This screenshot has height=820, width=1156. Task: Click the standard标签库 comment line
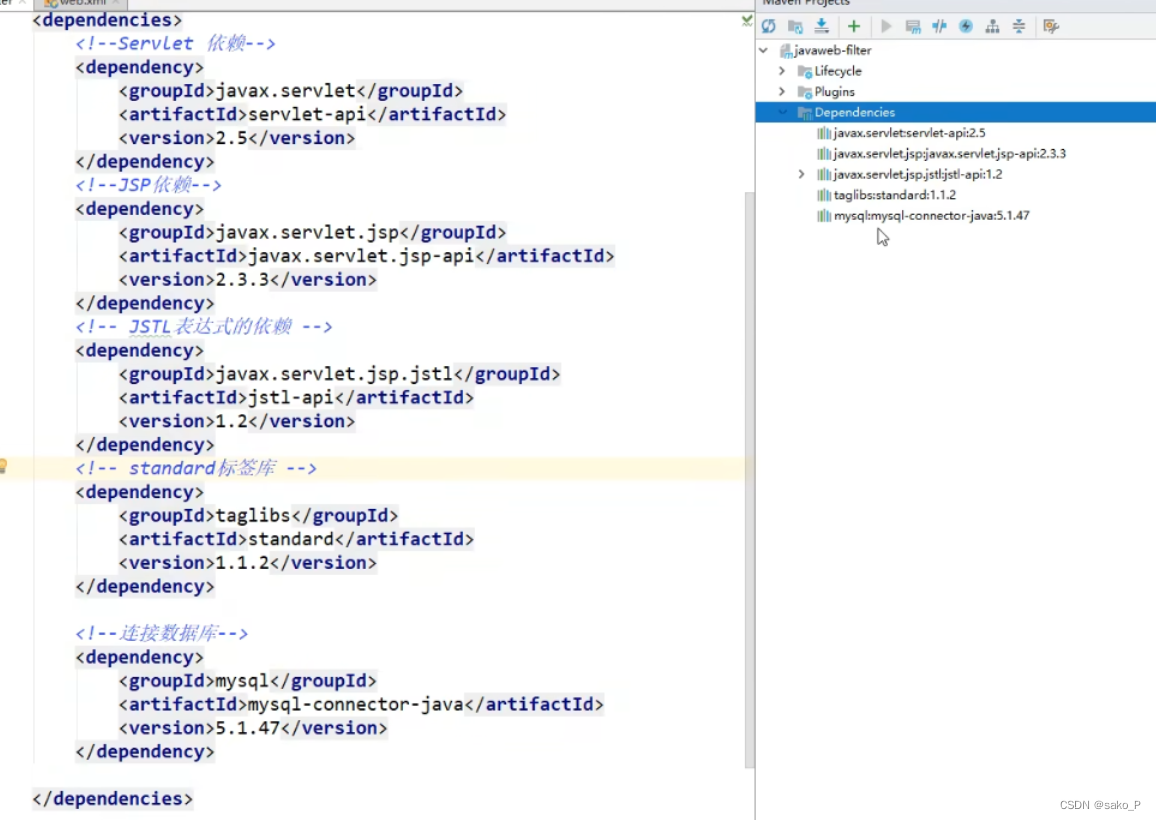click(x=196, y=468)
